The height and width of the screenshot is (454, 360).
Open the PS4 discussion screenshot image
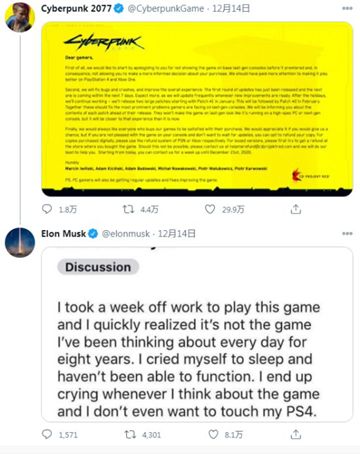tap(197, 334)
